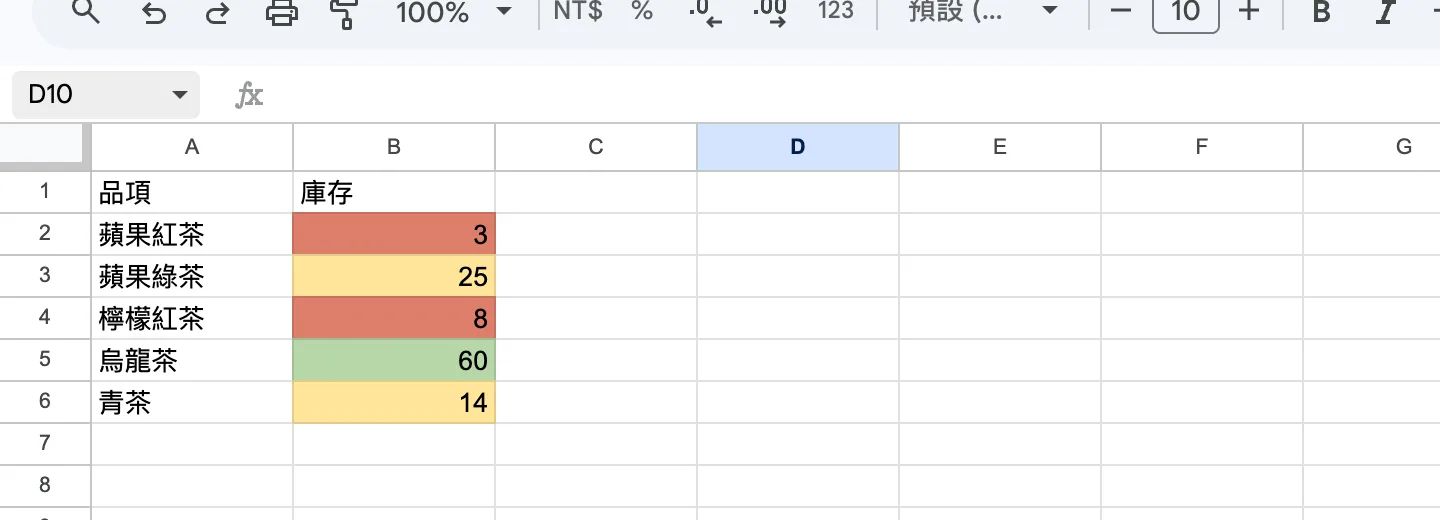This screenshot has height=520, width=1440.
Task: Toggle bold formatting
Action: click(1321, 12)
